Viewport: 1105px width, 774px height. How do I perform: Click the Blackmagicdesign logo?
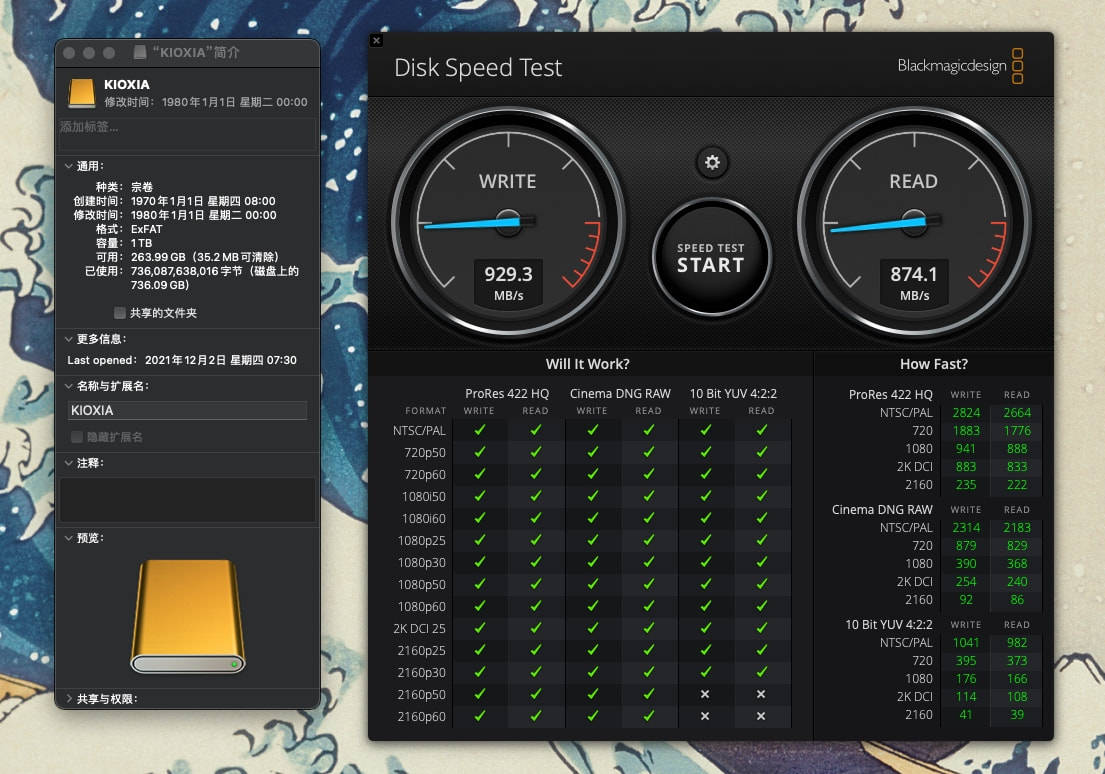point(959,66)
